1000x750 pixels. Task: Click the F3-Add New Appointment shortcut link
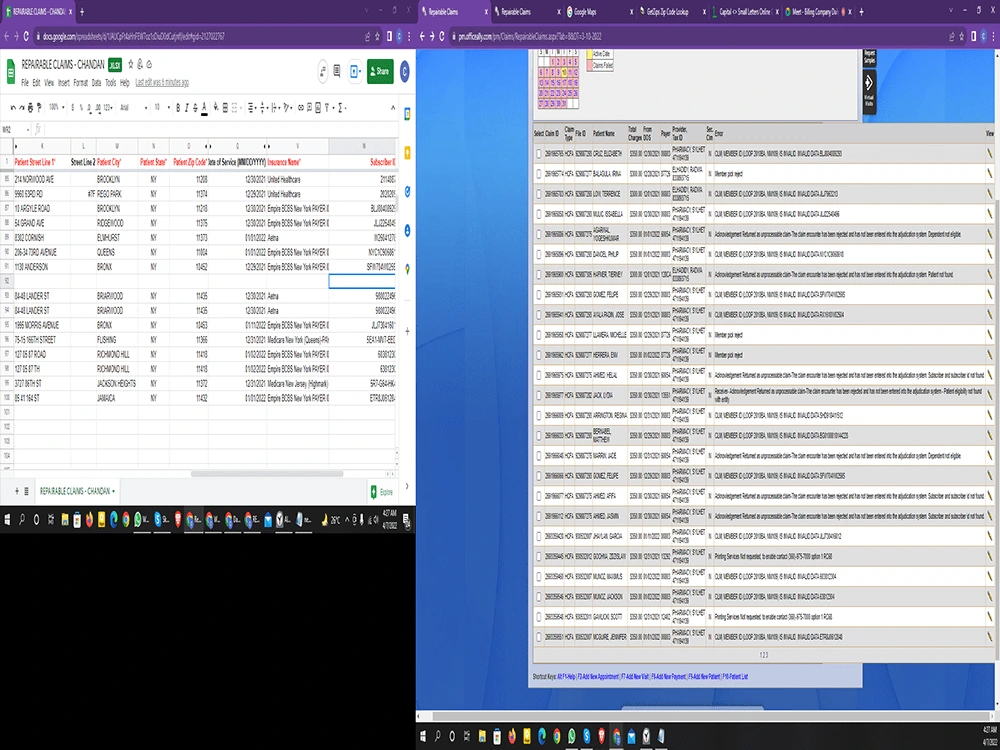tap(598, 677)
